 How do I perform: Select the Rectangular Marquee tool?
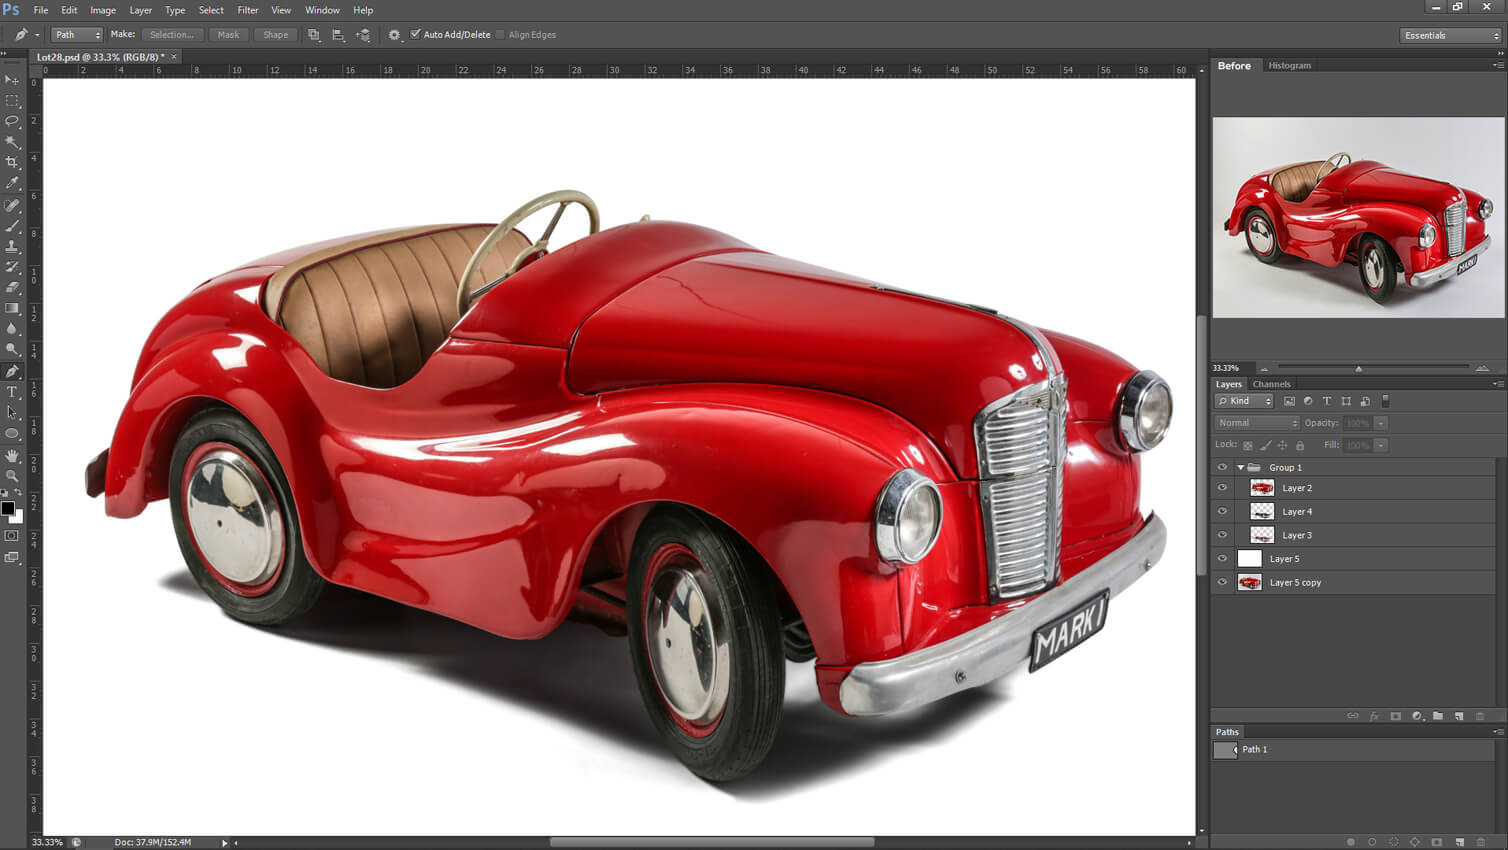(12, 101)
